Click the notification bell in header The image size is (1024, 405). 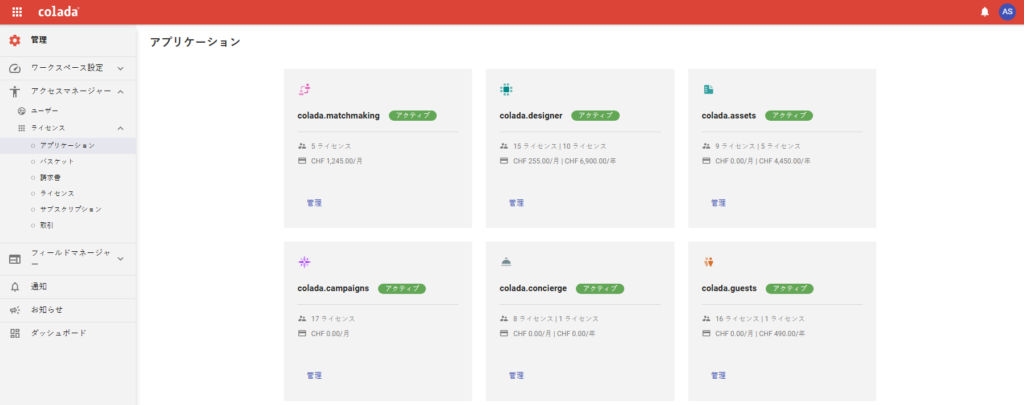pos(985,12)
